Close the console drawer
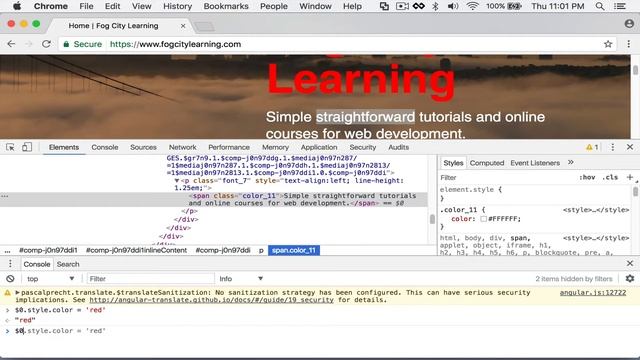The image size is (640, 360). tap(630, 264)
